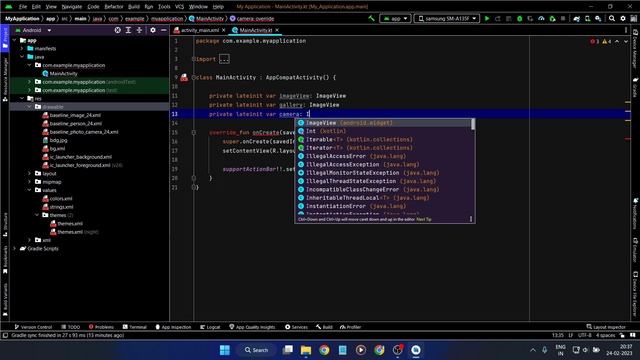
Task: Open the Logcat tool window
Action: [210, 327]
